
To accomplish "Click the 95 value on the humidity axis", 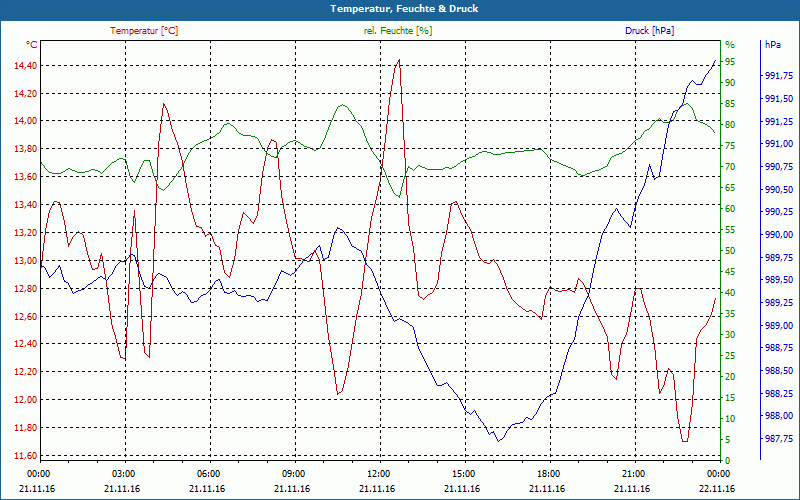I will point(730,62).
